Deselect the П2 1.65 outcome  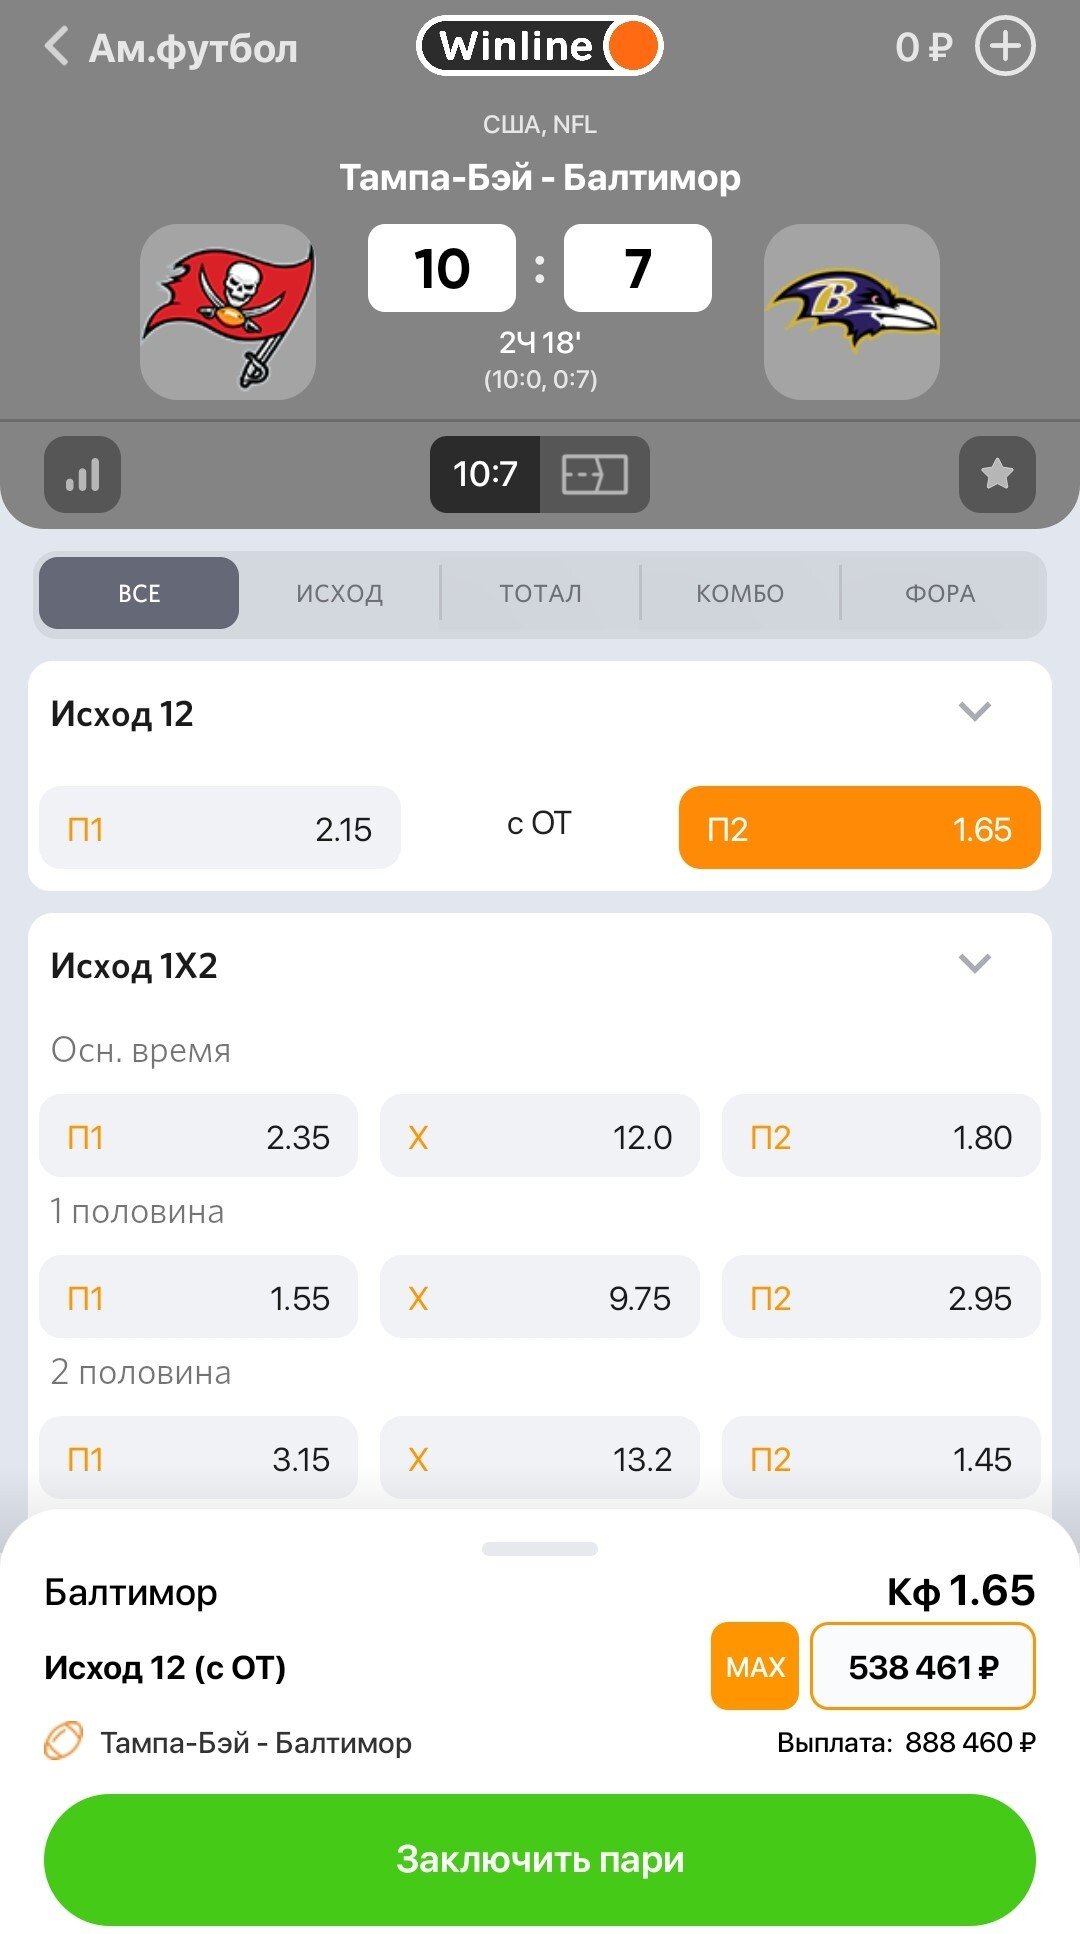[859, 828]
